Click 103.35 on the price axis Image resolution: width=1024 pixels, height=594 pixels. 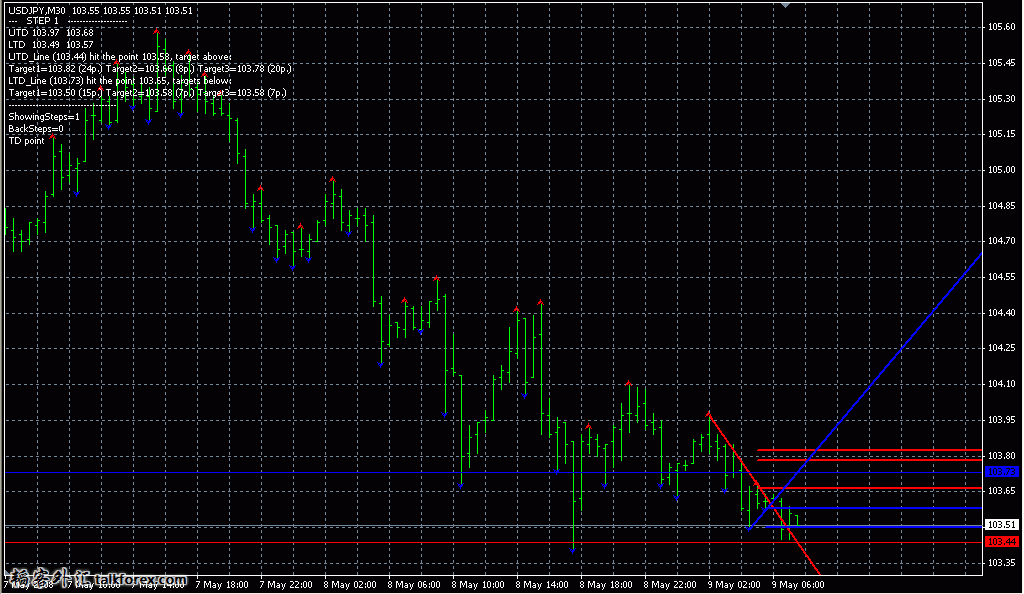coord(1002,562)
